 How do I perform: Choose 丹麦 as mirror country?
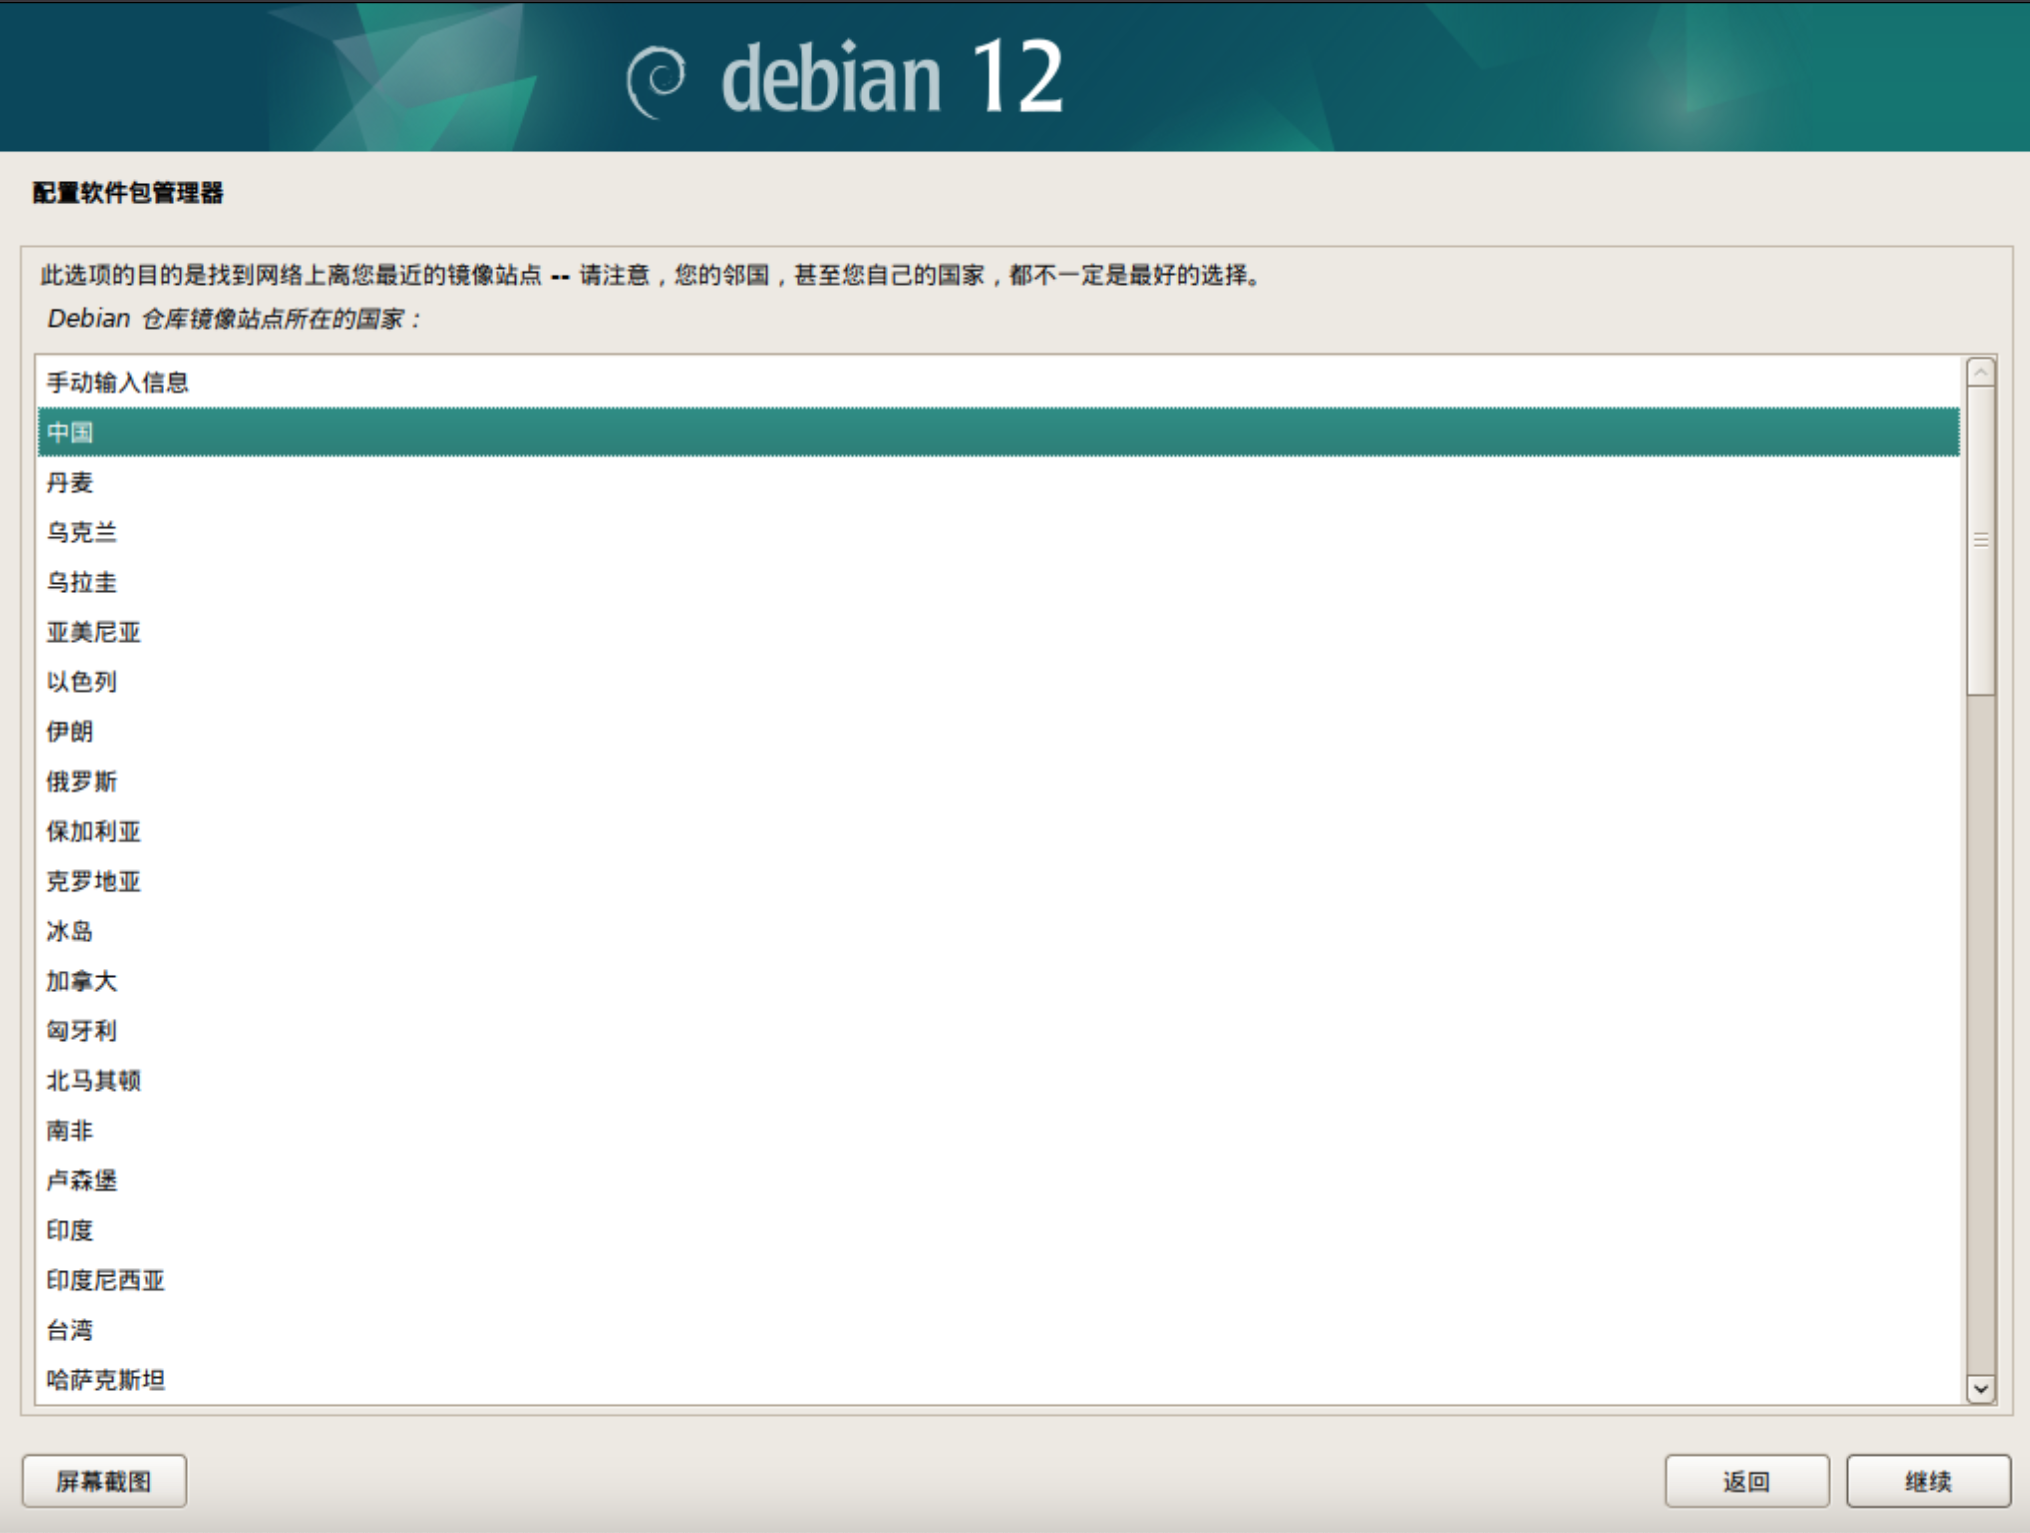pos(70,483)
